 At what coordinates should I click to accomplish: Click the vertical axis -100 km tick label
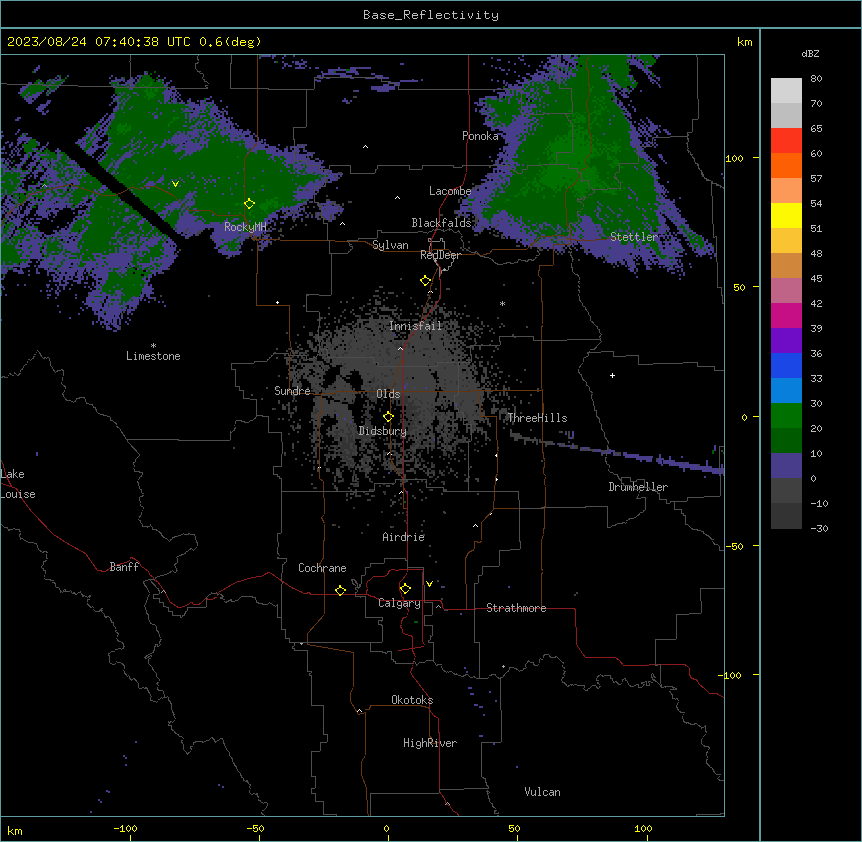pos(732,675)
